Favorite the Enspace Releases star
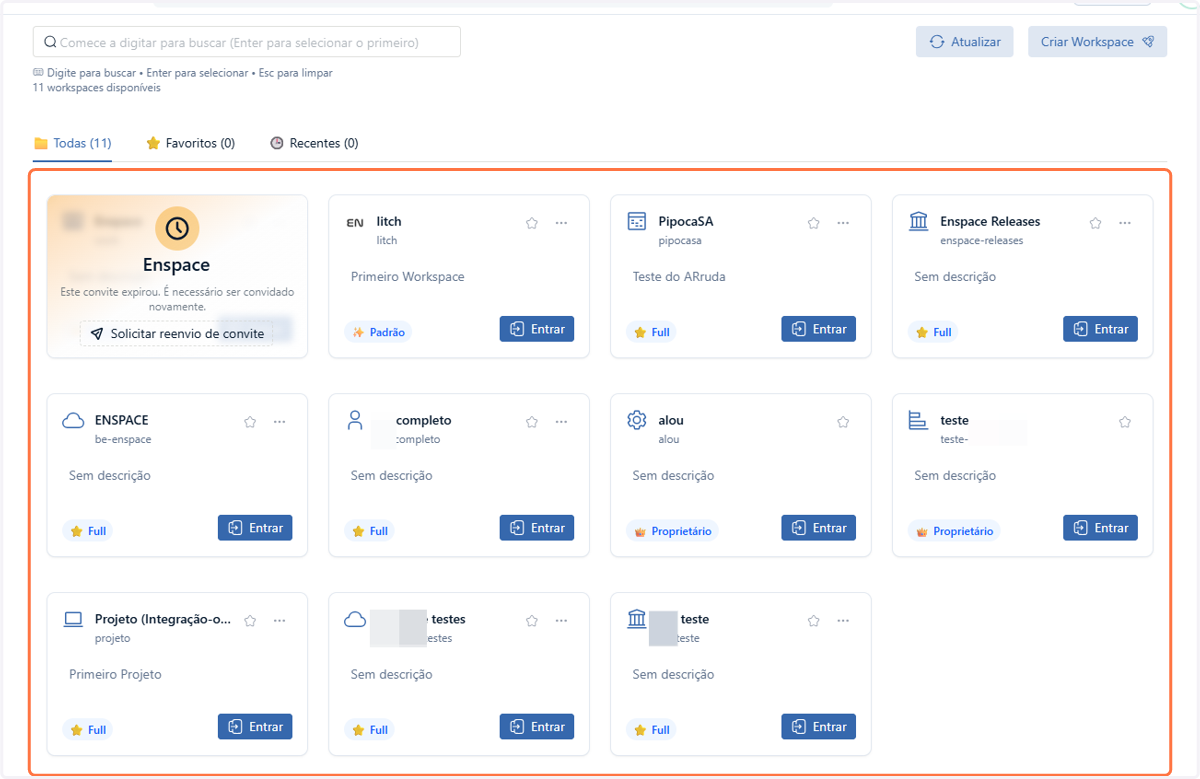This screenshot has height=779, width=1200. tap(1096, 223)
